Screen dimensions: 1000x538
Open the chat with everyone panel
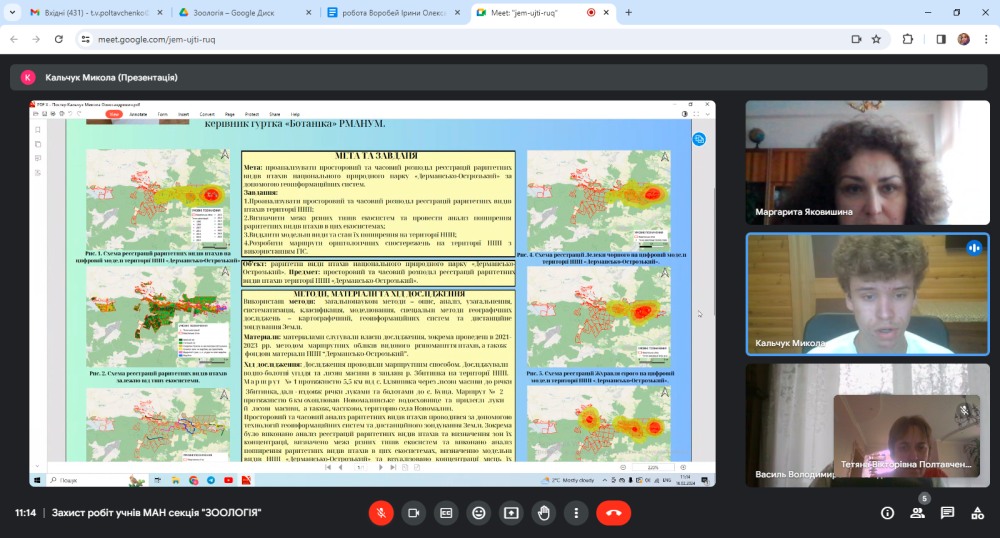(947, 513)
